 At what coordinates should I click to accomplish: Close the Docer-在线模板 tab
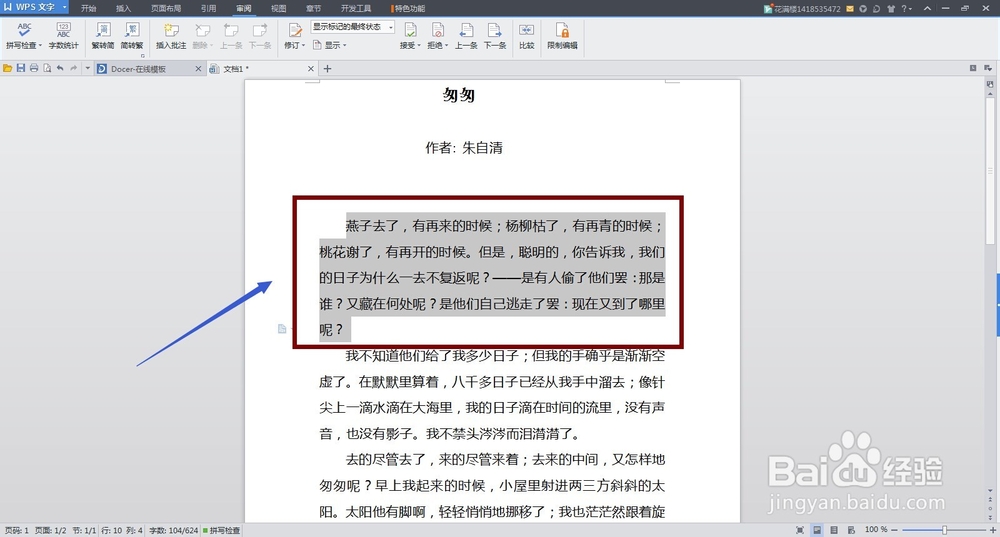198,69
